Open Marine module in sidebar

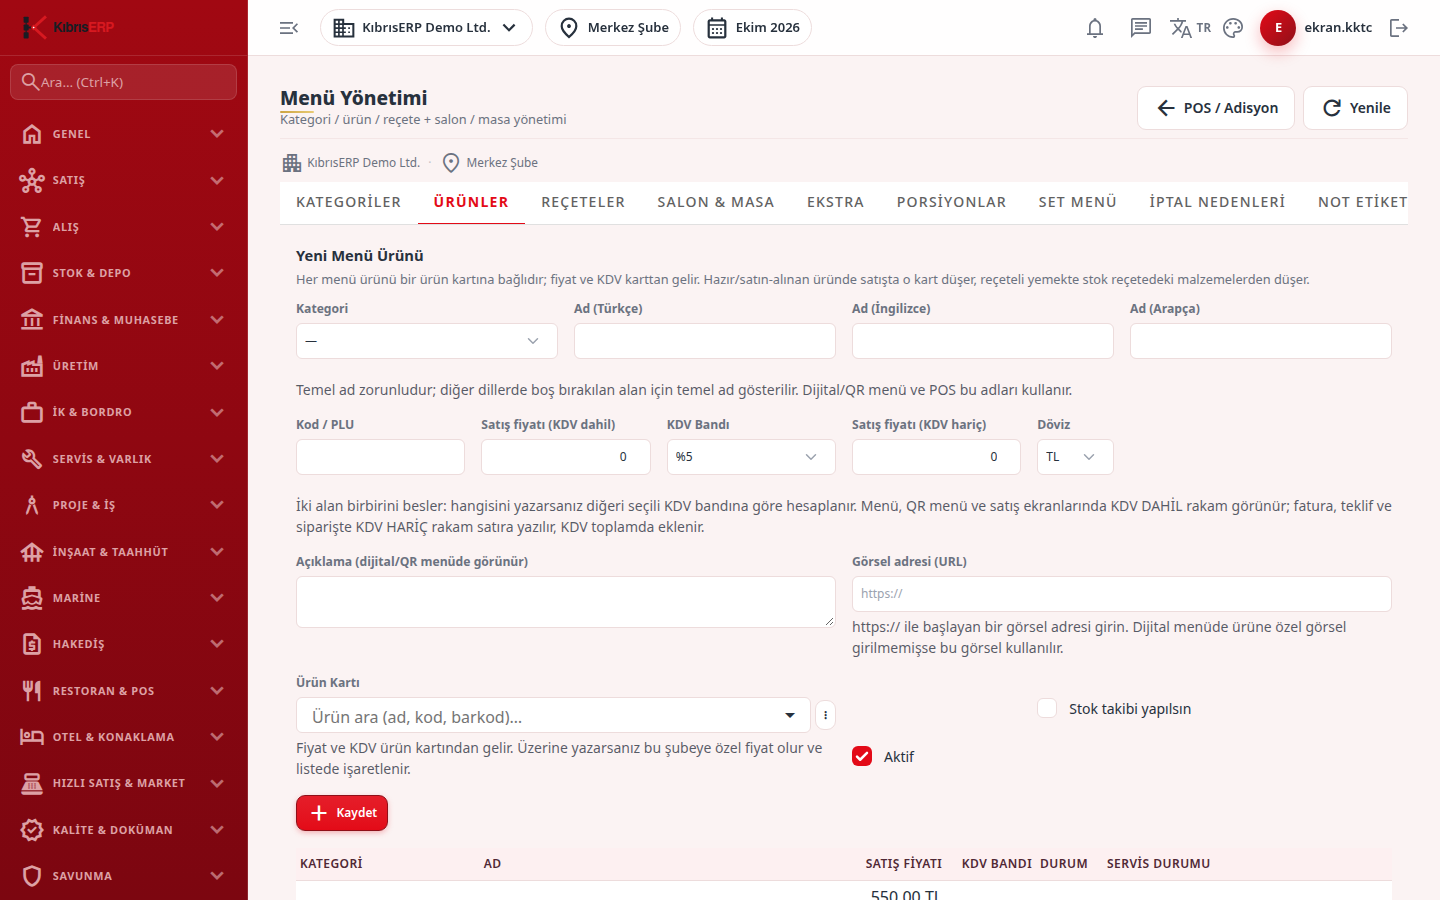[124, 598]
